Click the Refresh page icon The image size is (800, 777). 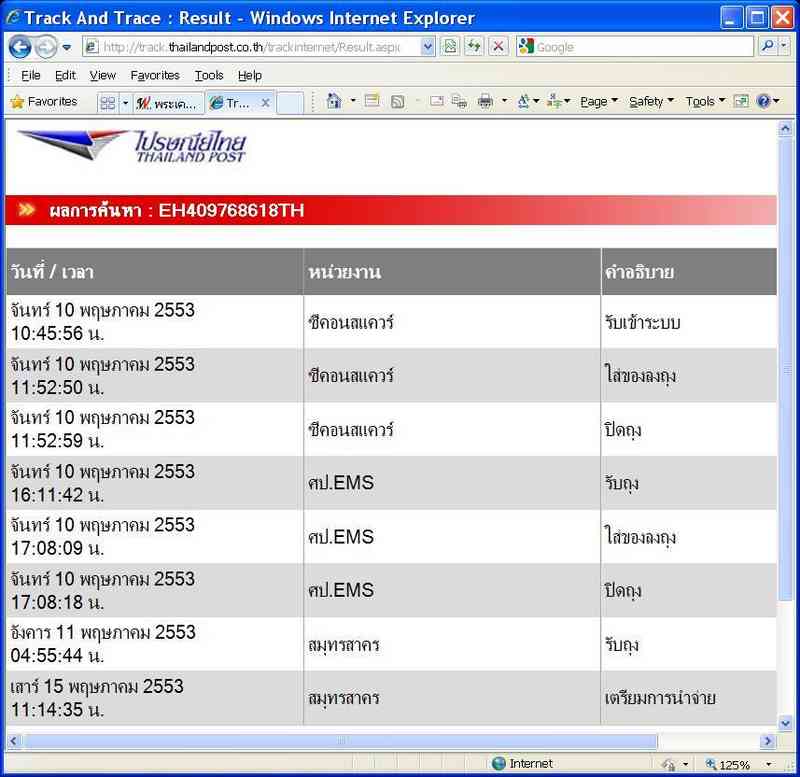pyautogui.click(x=474, y=47)
